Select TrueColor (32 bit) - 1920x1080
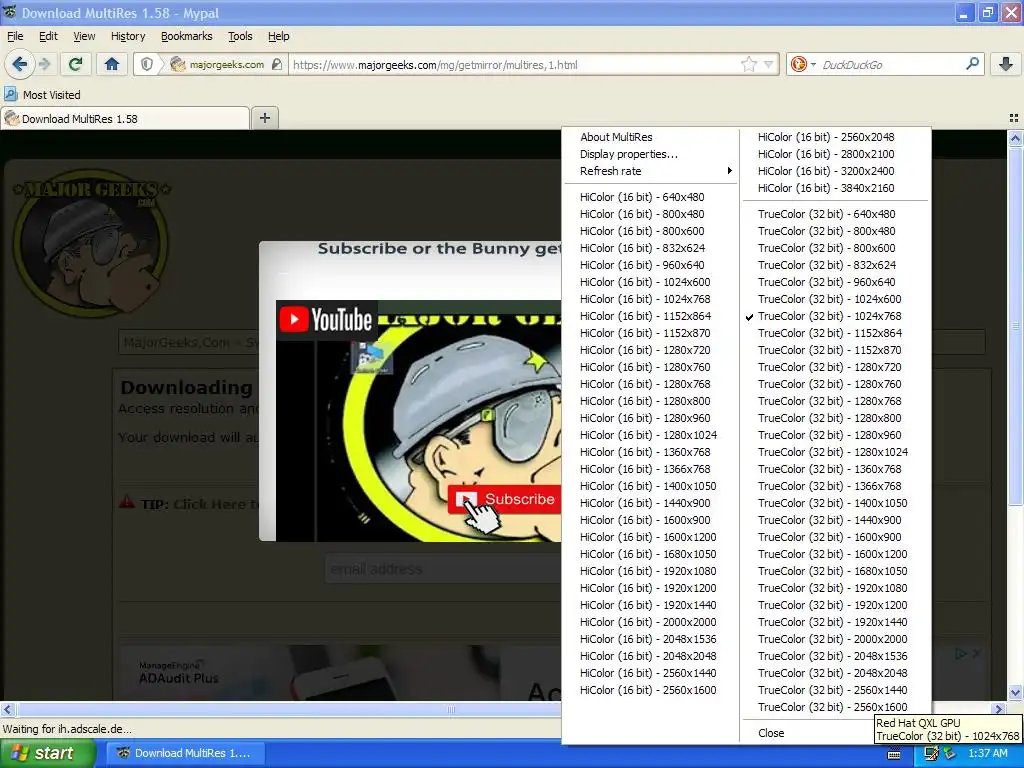1024x768 pixels. point(835,588)
